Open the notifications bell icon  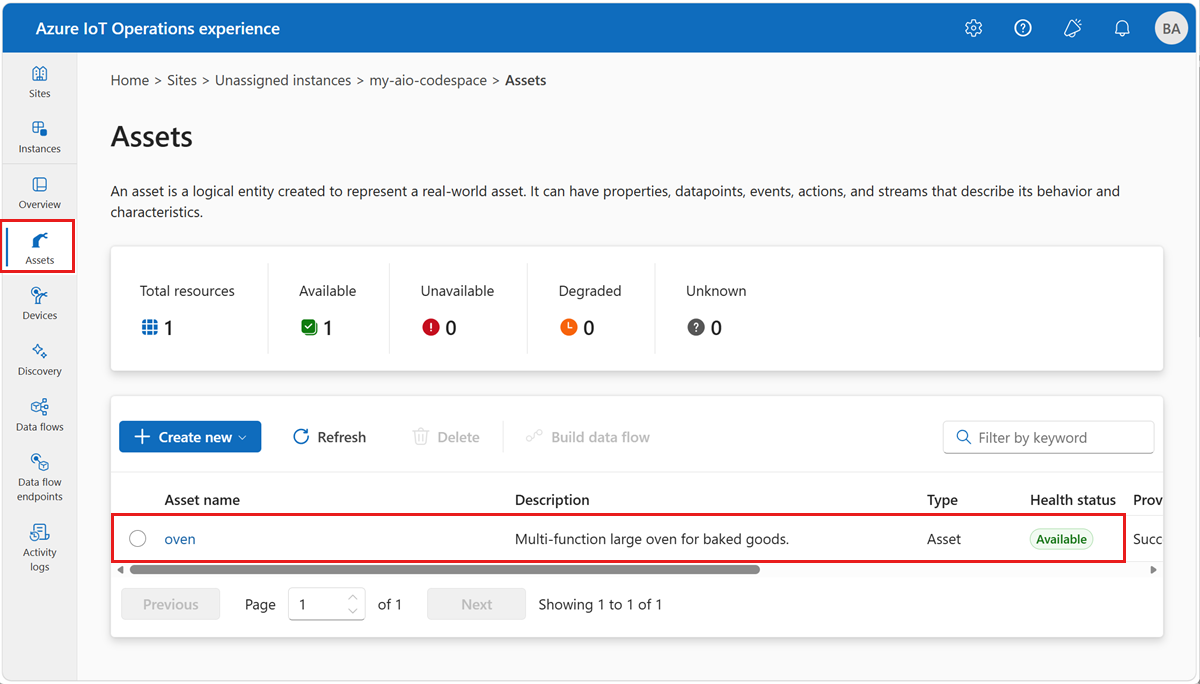click(x=1122, y=28)
